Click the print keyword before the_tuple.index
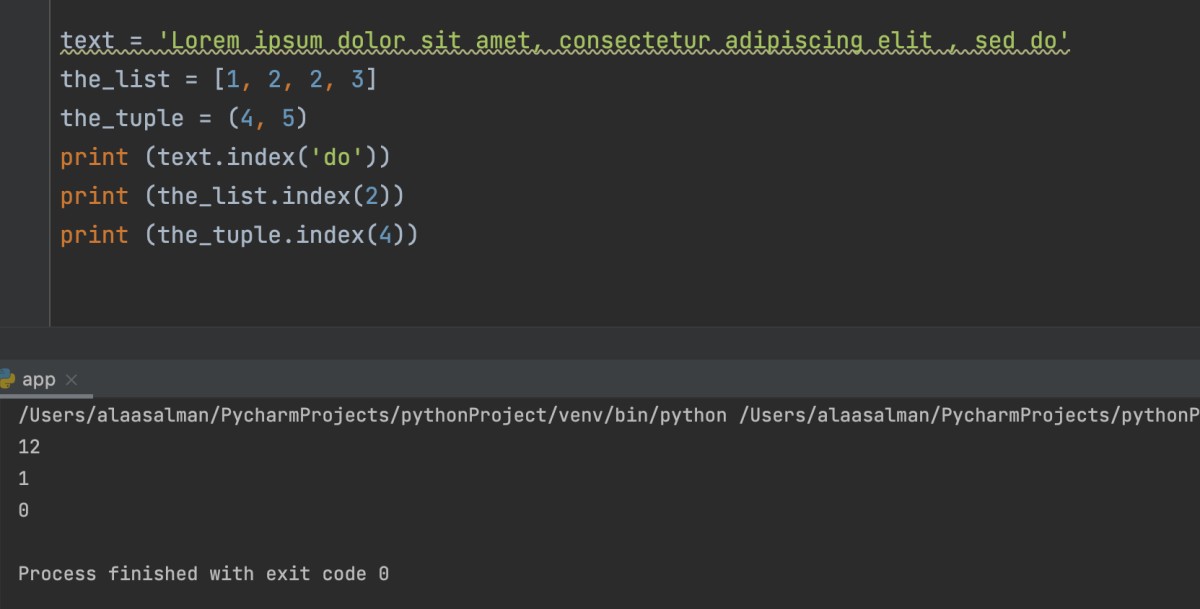1200x609 pixels. pos(94,235)
